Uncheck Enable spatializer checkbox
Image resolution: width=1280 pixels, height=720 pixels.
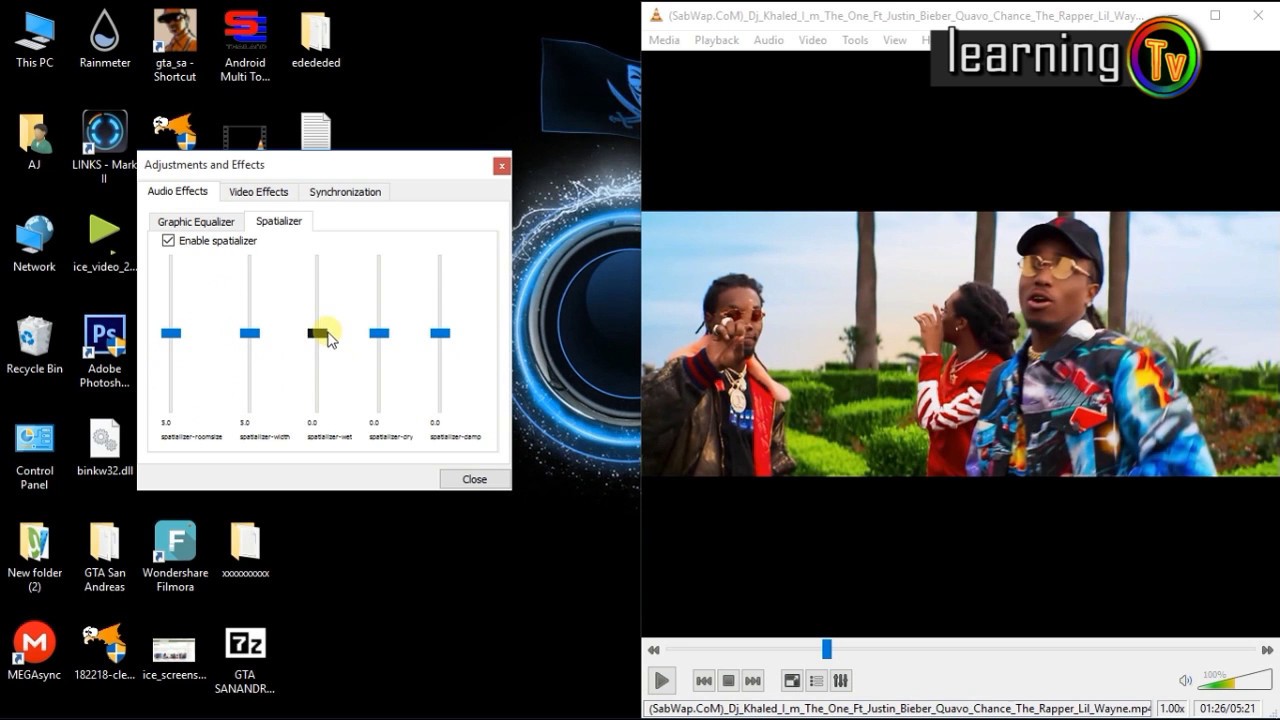pos(168,241)
